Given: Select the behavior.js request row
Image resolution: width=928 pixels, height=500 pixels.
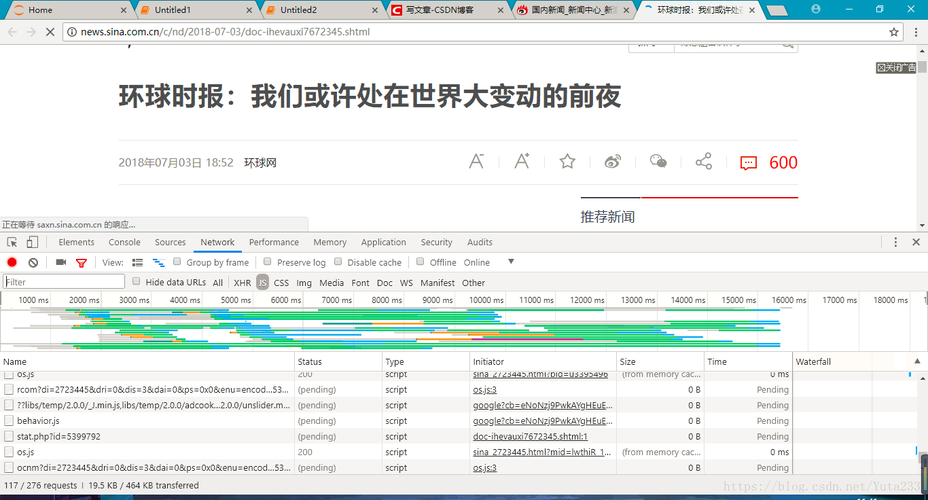Looking at the screenshot, I should click(396, 421).
